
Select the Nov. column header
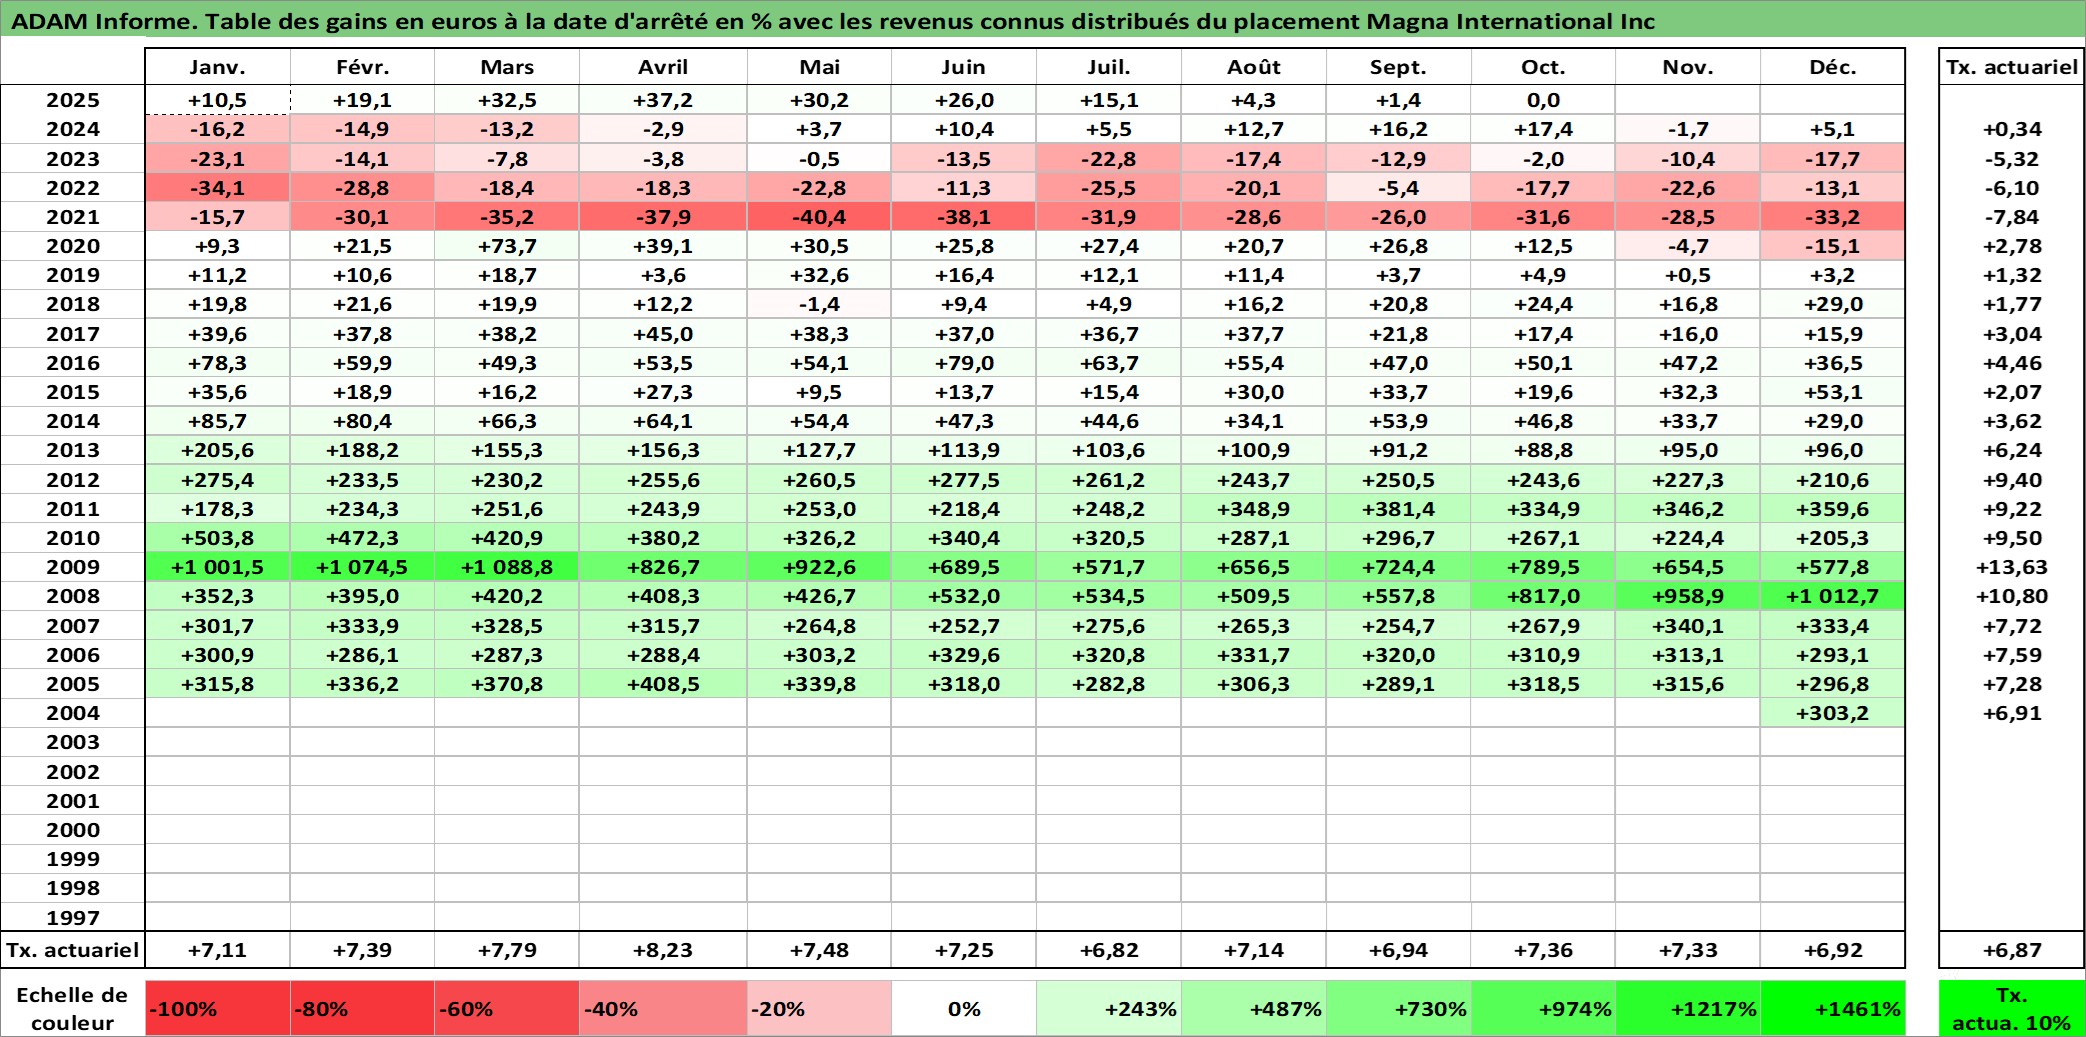pos(1688,67)
